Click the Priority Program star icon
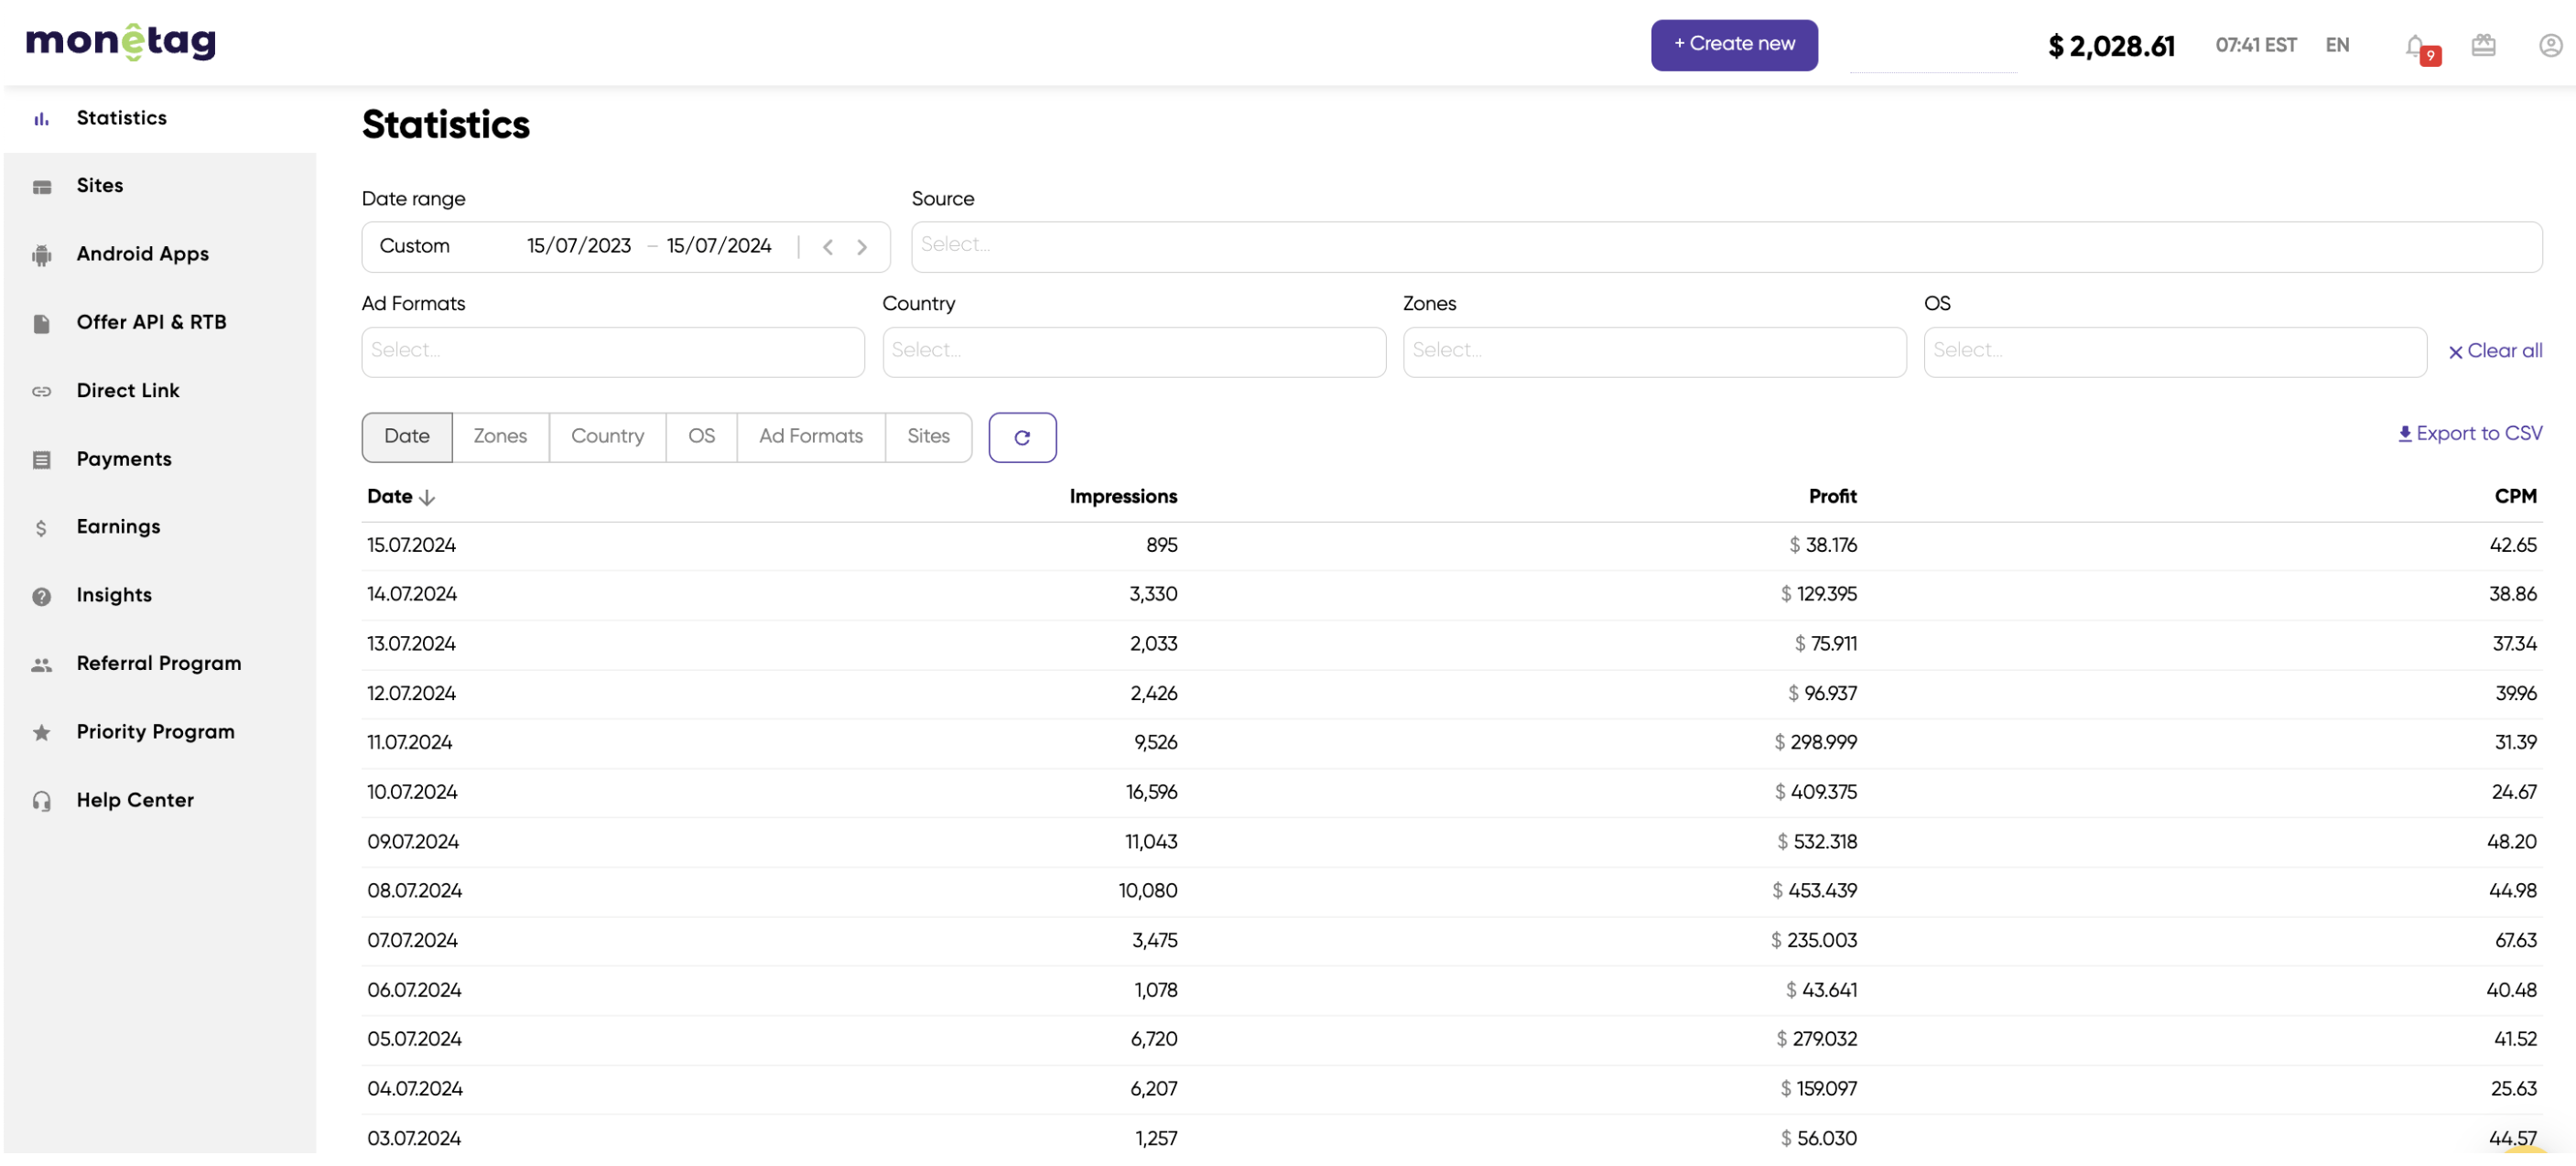 pyautogui.click(x=41, y=733)
